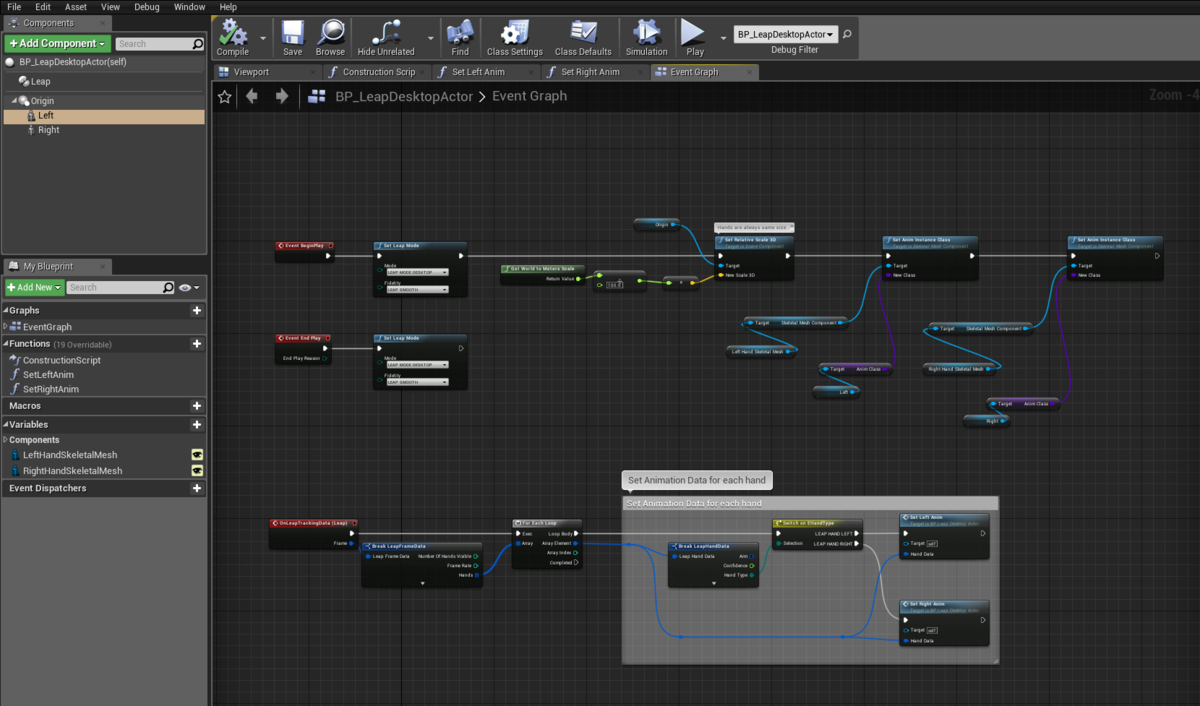Open the Debug menu

pos(147,7)
